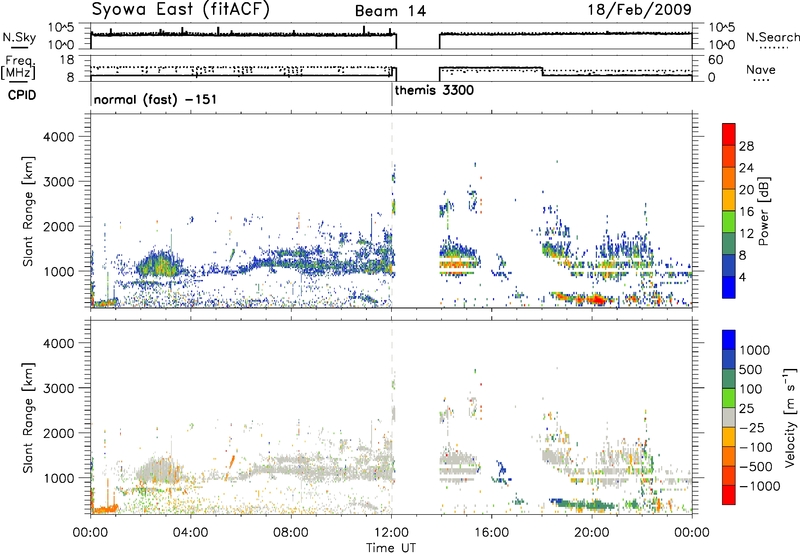
Task: Click the '1000' tick on velocity colorbar
Action: [x=755, y=350]
